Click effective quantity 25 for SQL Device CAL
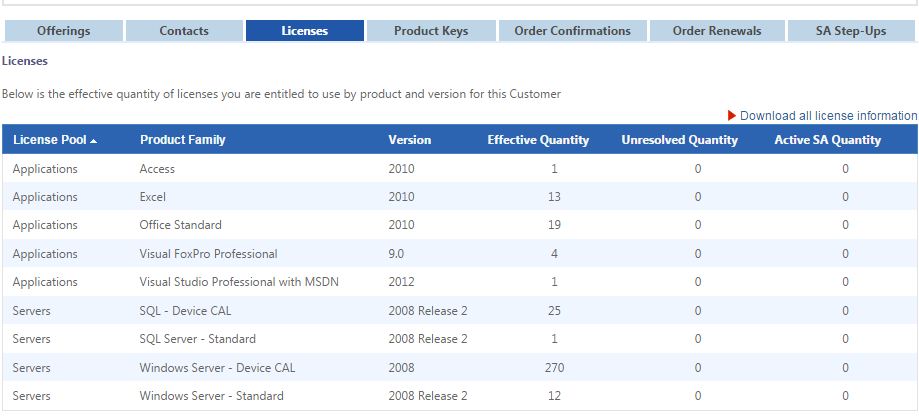This screenshot has width=919, height=420. point(554,310)
